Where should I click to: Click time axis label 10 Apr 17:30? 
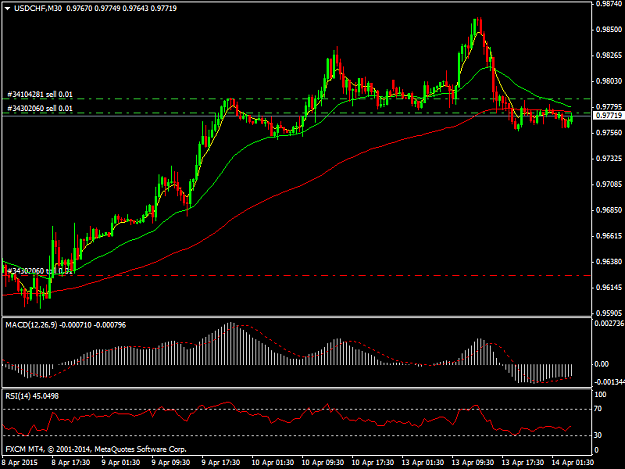(373, 463)
